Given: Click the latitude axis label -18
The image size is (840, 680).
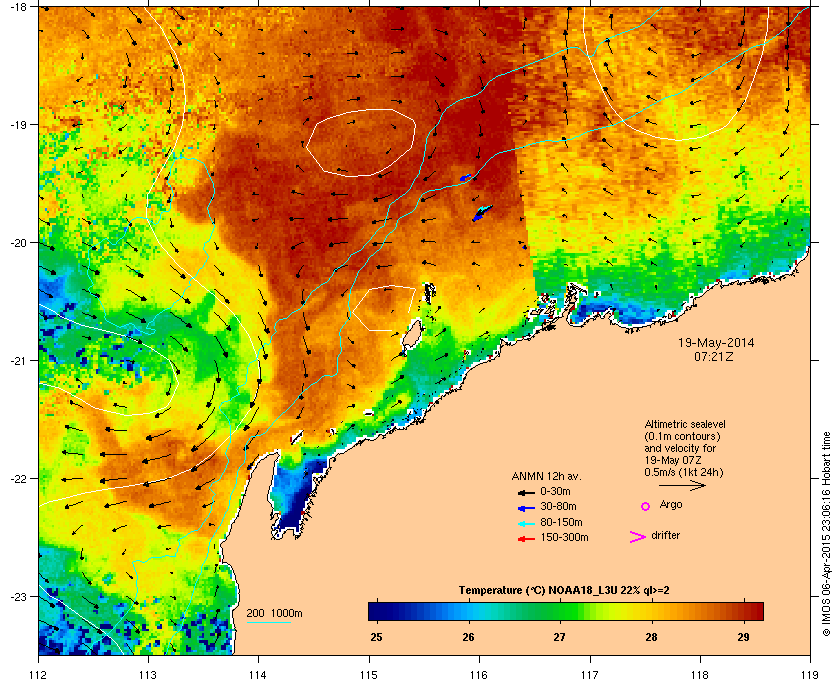Looking at the screenshot, I should pos(17,7).
